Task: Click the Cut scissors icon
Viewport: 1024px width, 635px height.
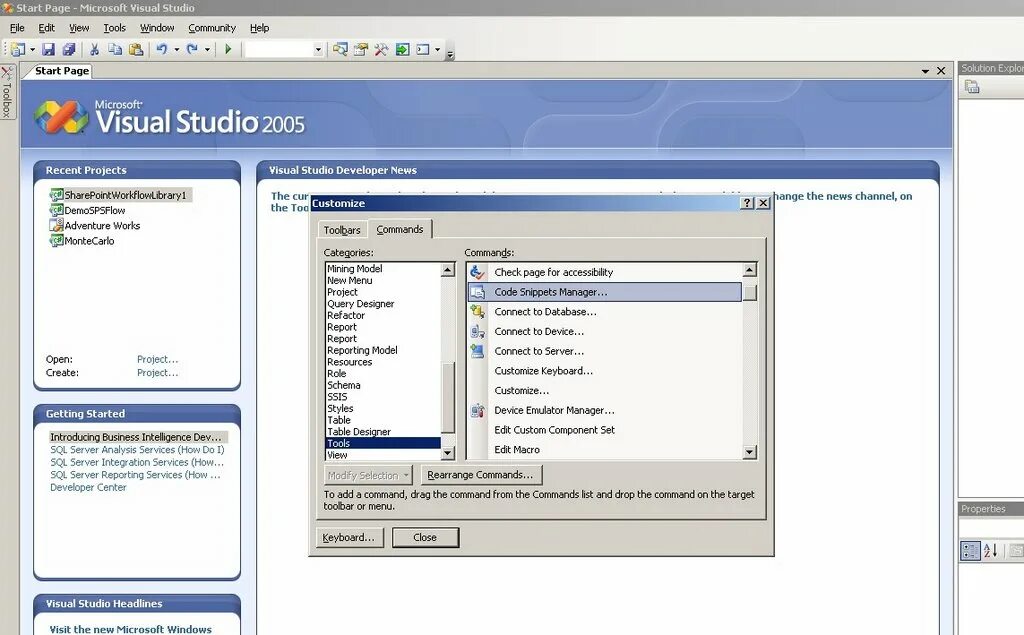Action: (94, 49)
